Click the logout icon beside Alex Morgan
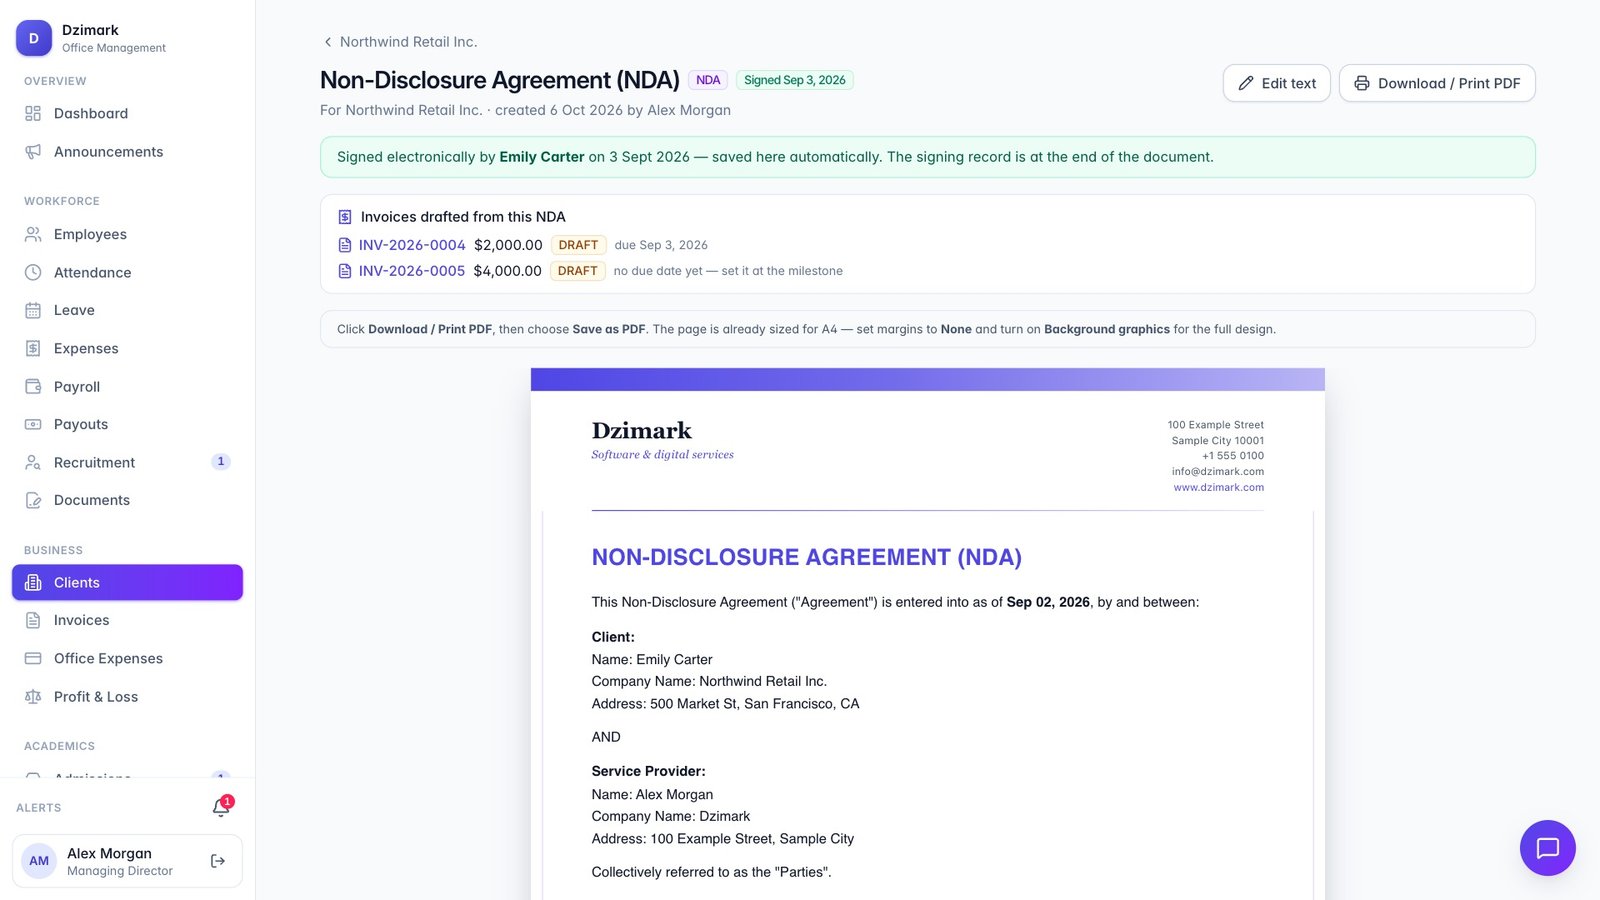This screenshot has width=1600, height=900. tap(218, 861)
